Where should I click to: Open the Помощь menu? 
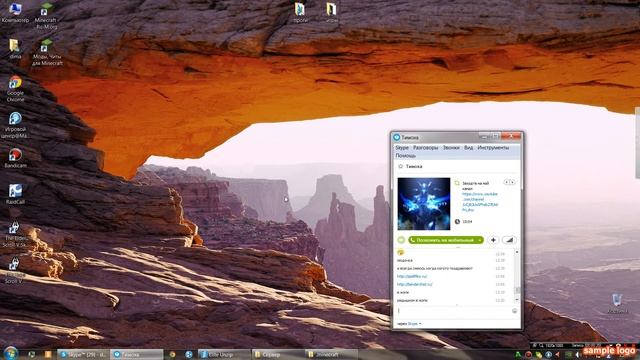(405, 156)
